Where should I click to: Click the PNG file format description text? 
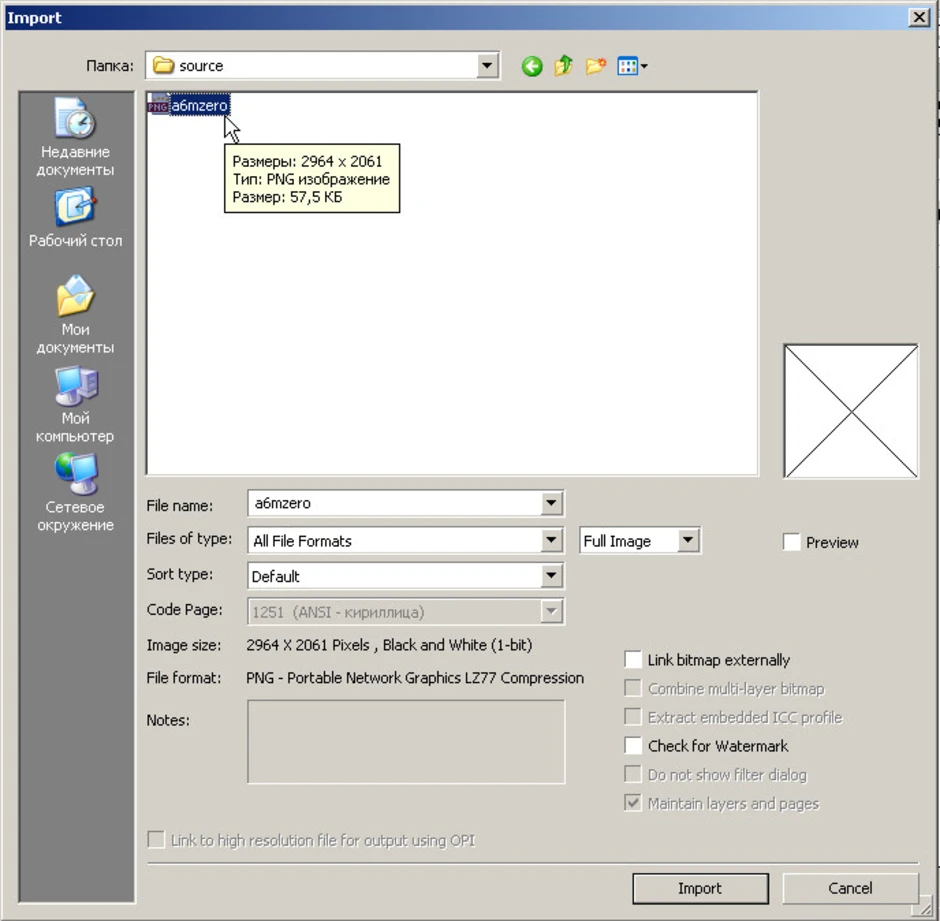[x=415, y=678]
